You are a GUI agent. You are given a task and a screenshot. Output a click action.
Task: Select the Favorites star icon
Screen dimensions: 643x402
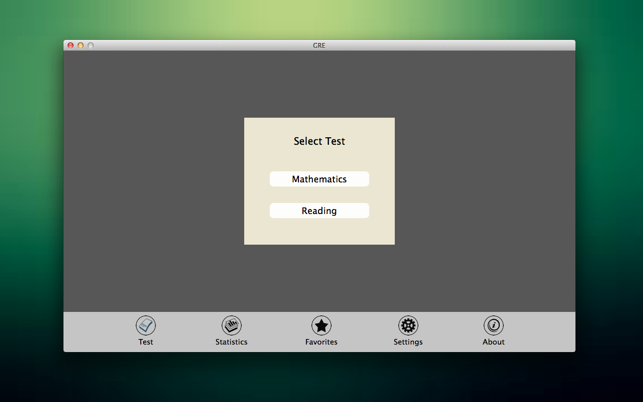click(321, 325)
